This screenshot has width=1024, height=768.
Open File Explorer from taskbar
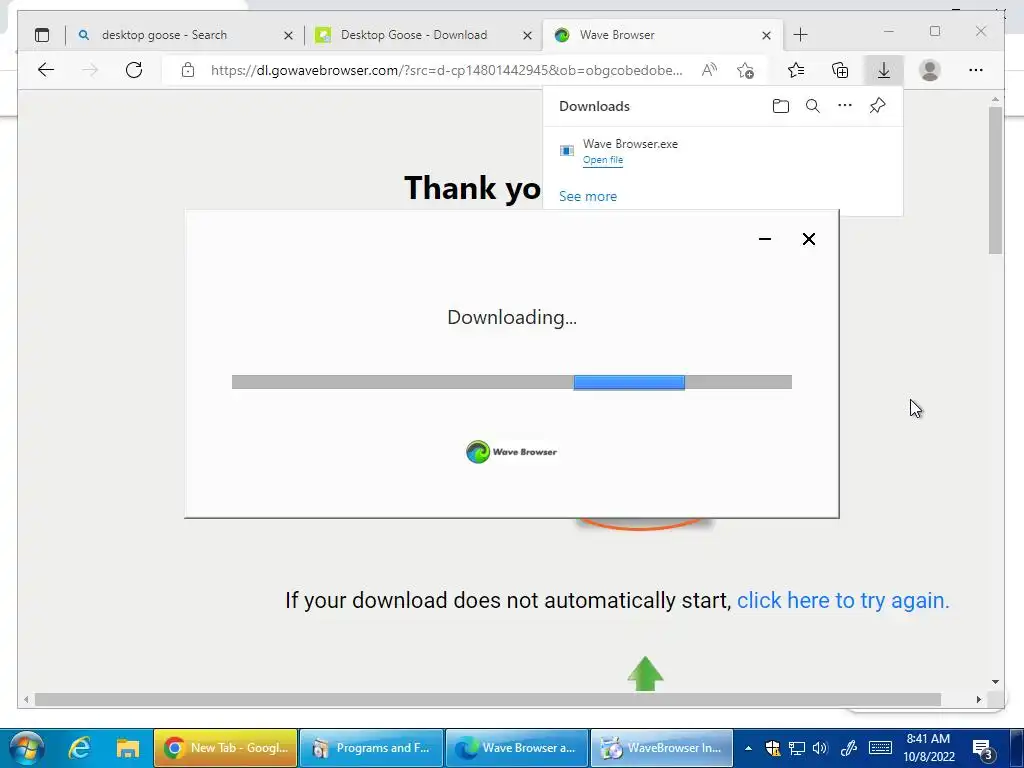click(128, 748)
